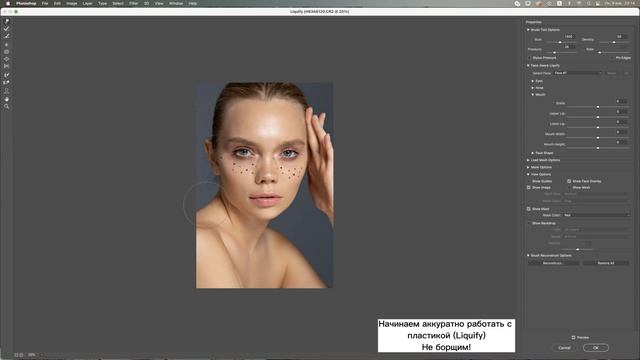This screenshot has width=640, height=360.
Task: Collapse the Brush Tool Options section
Action: click(528, 30)
